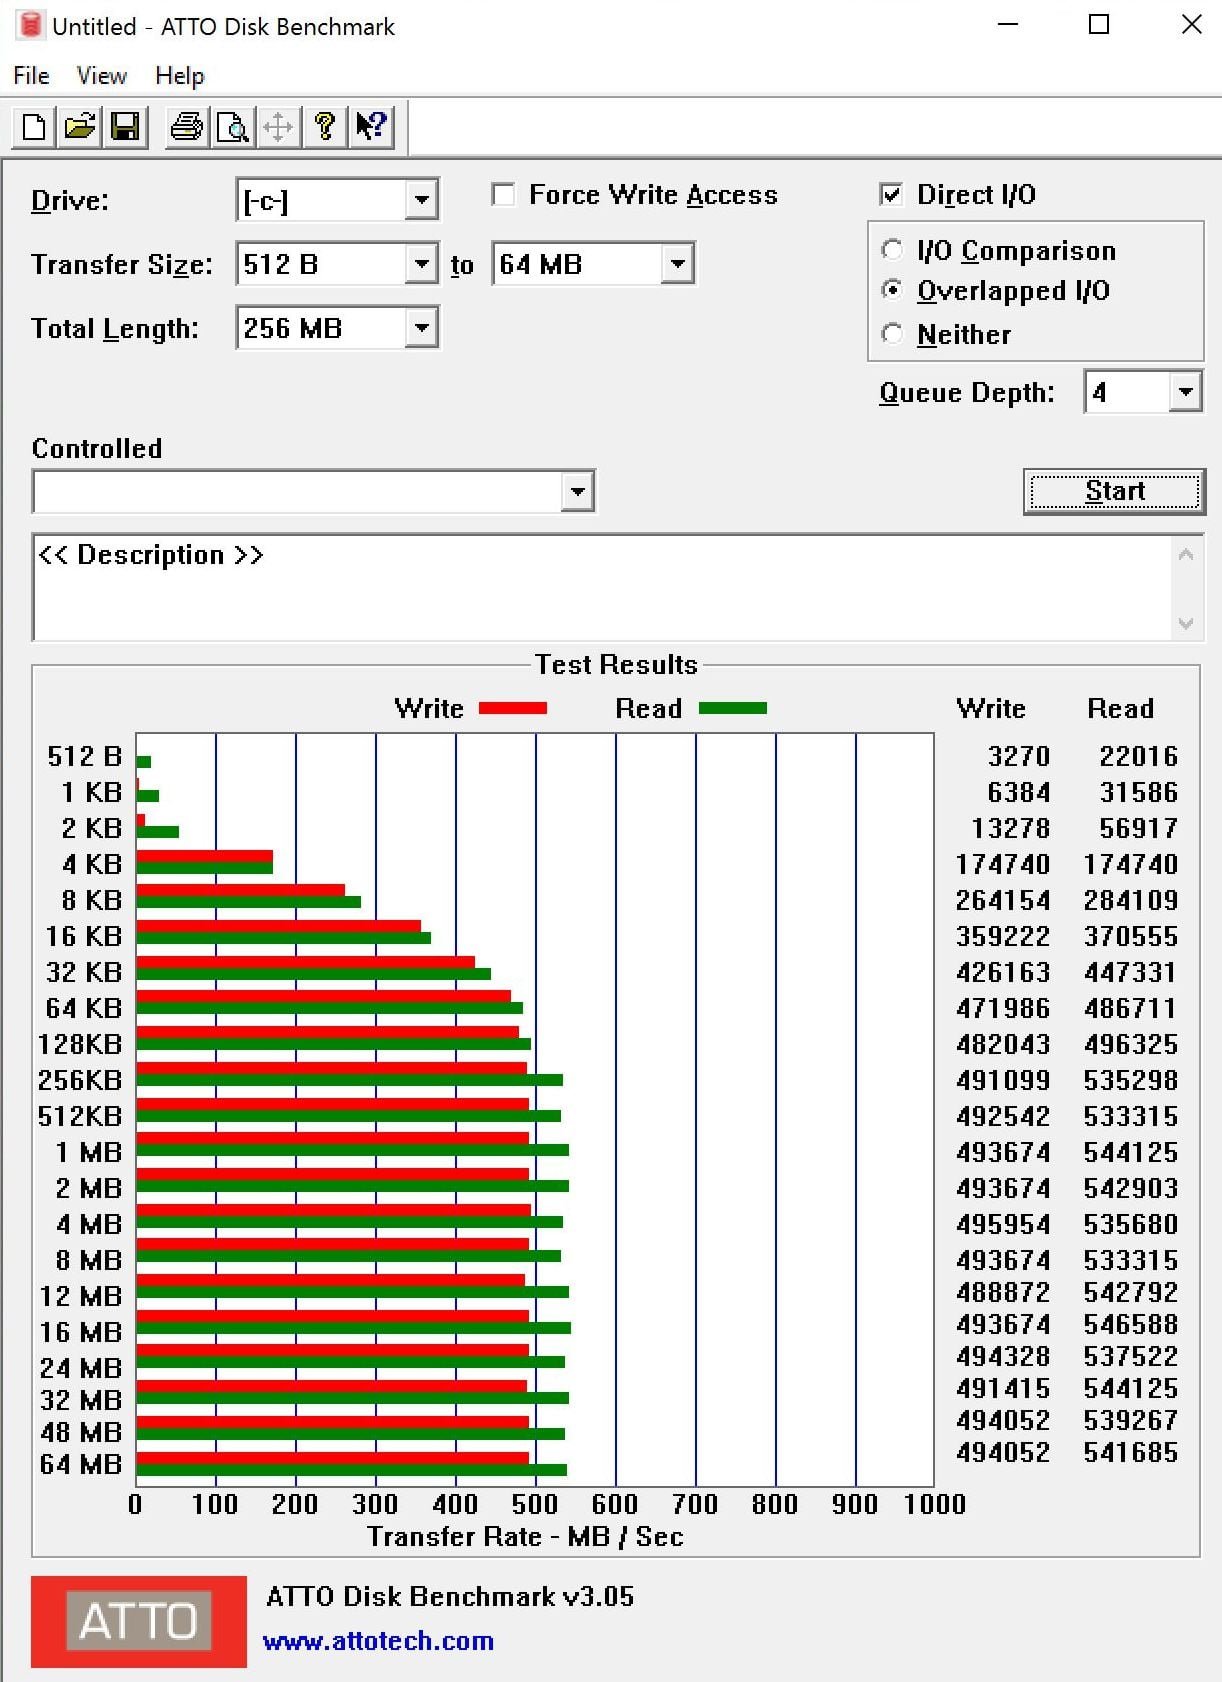This screenshot has width=1222, height=1682.
Task: Click the write value 495954
Action: pos(1003,1224)
